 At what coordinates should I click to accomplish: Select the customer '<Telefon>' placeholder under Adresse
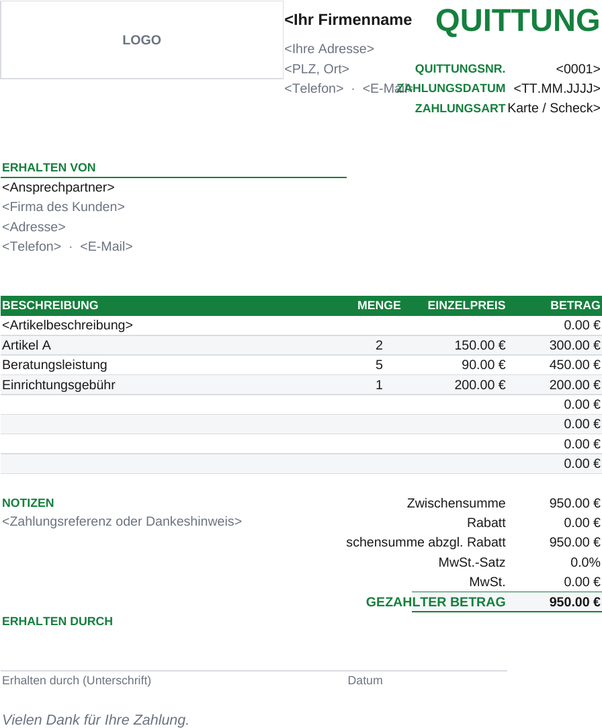click(x=32, y=247)
